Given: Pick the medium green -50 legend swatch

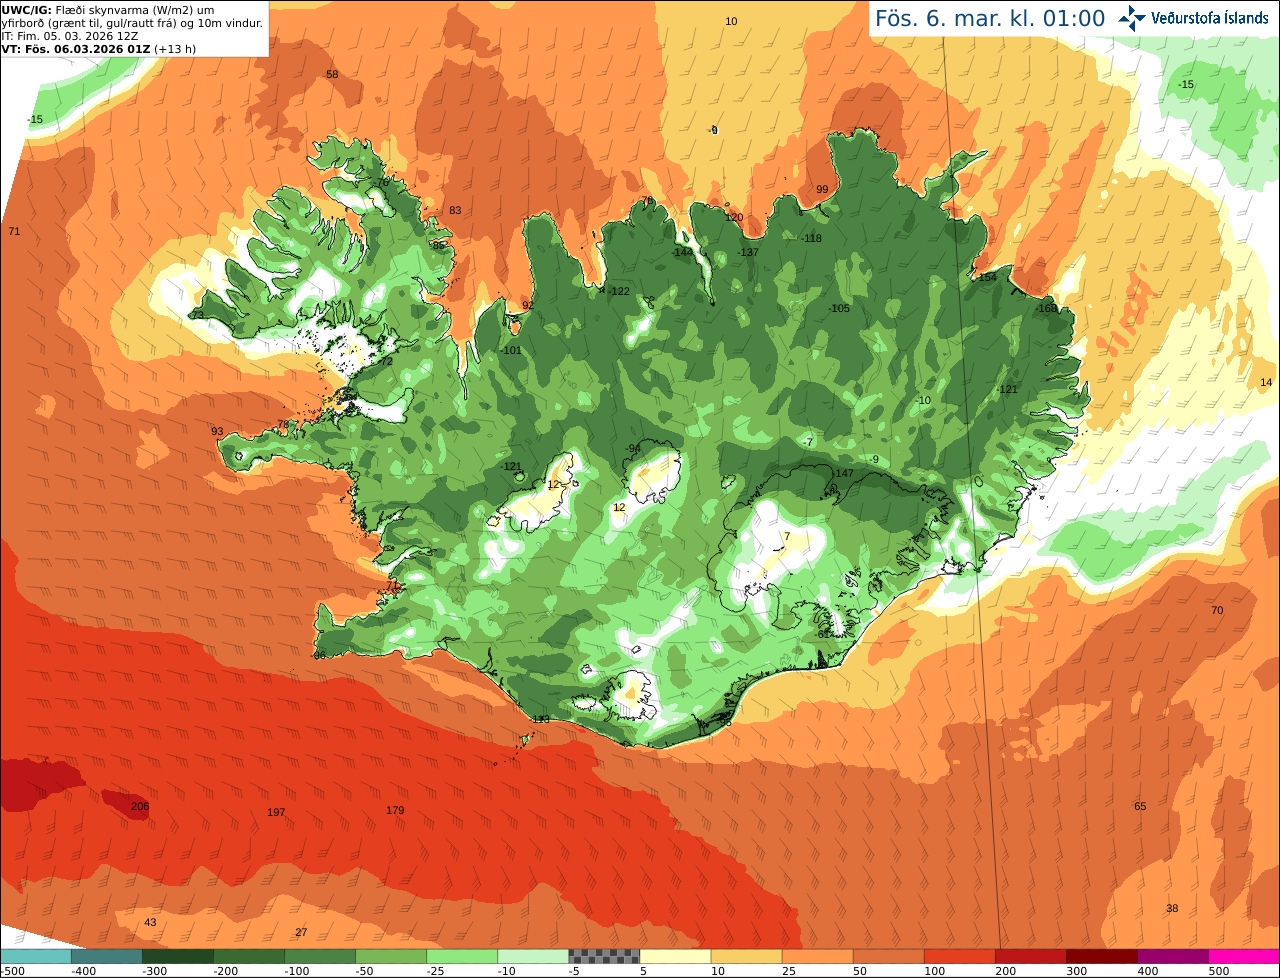Looking at the screenshot, I should (x=390, y=956).
